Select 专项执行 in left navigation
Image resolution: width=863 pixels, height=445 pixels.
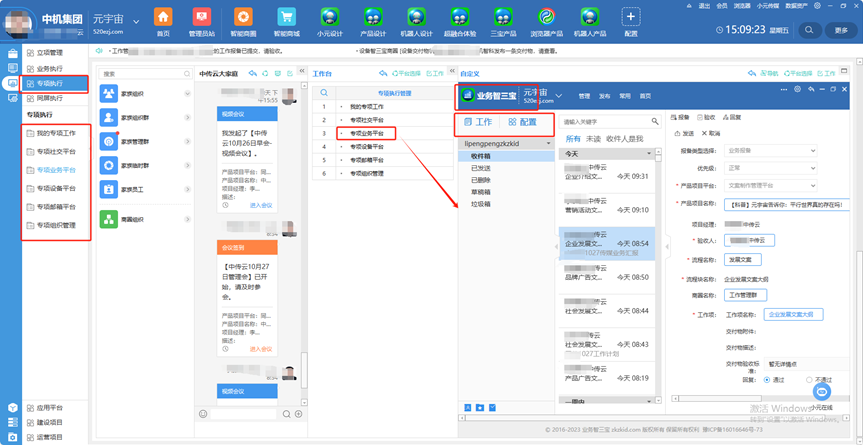pos(54,84)
